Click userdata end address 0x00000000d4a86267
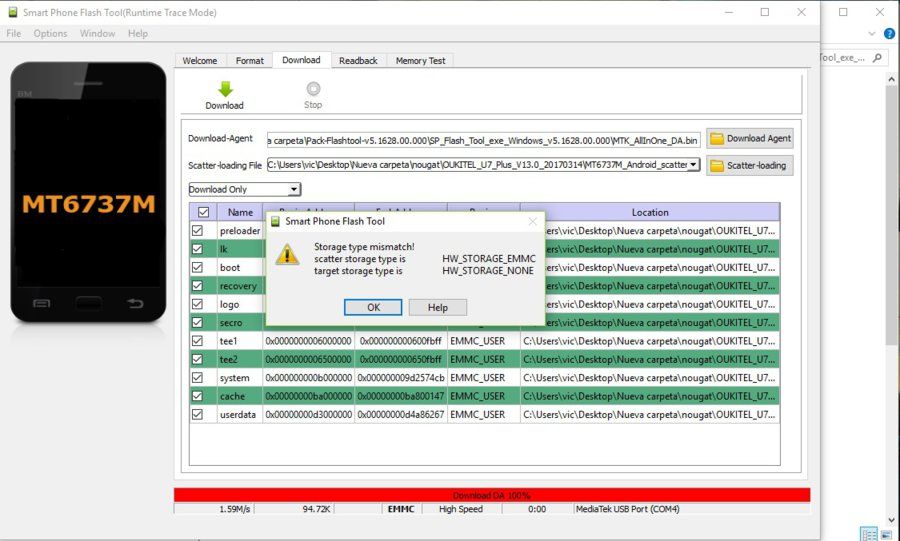 (x=401, y=414)
